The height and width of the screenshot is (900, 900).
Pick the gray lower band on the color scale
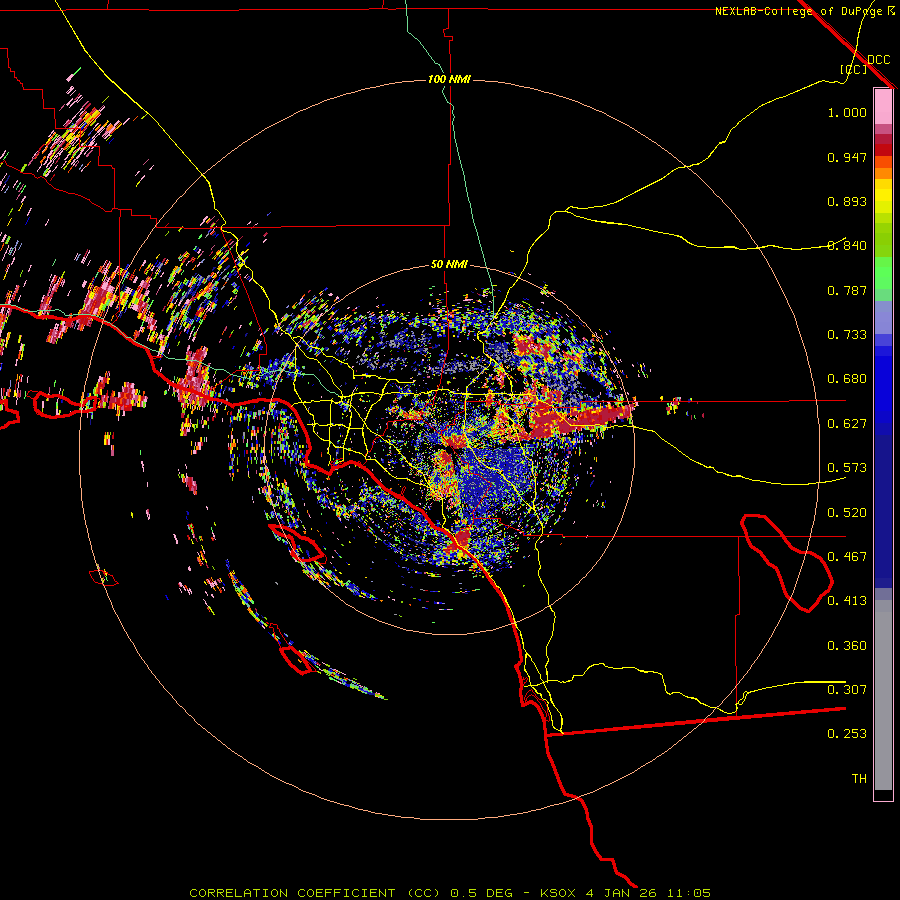pyautogui.click(x=883, y=695)
